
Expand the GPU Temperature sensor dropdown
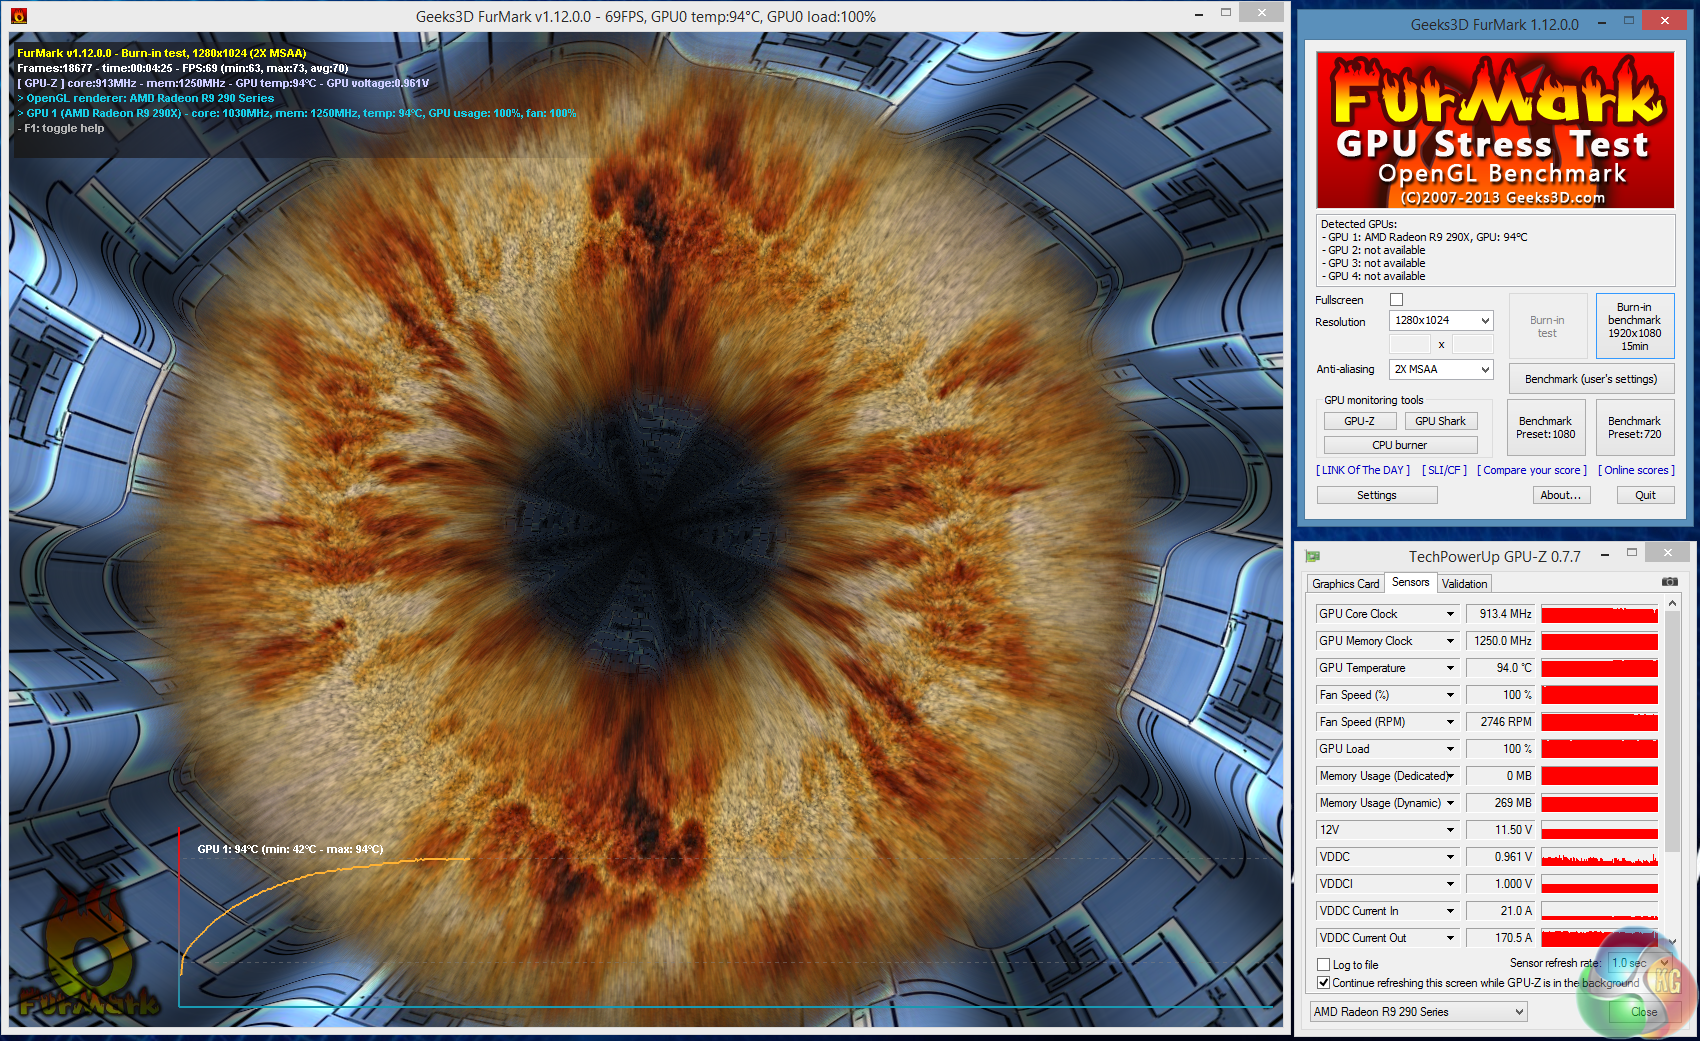1450,668
